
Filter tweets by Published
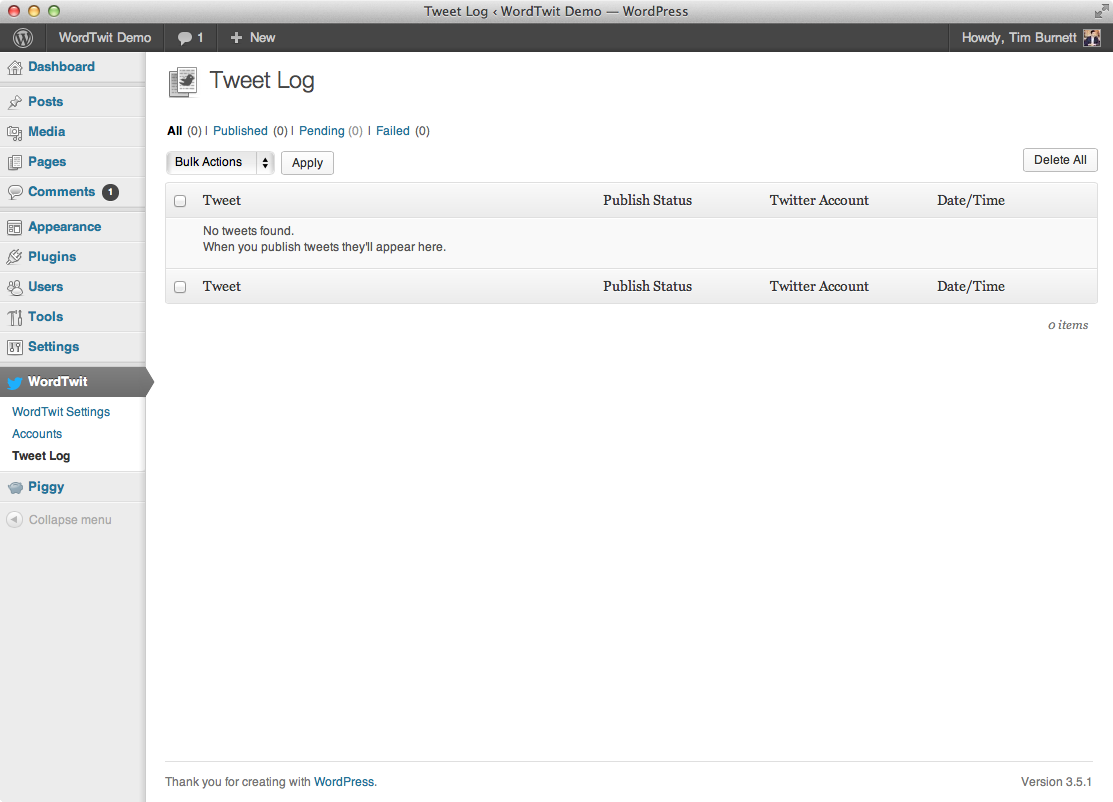240,131
